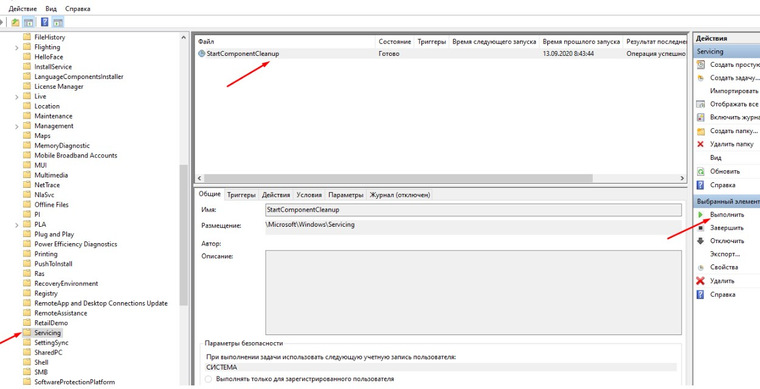Click the folder tree vertical scrollbar thumb
The height and width of the screenshot is (389, 760).
click(183, 235)
